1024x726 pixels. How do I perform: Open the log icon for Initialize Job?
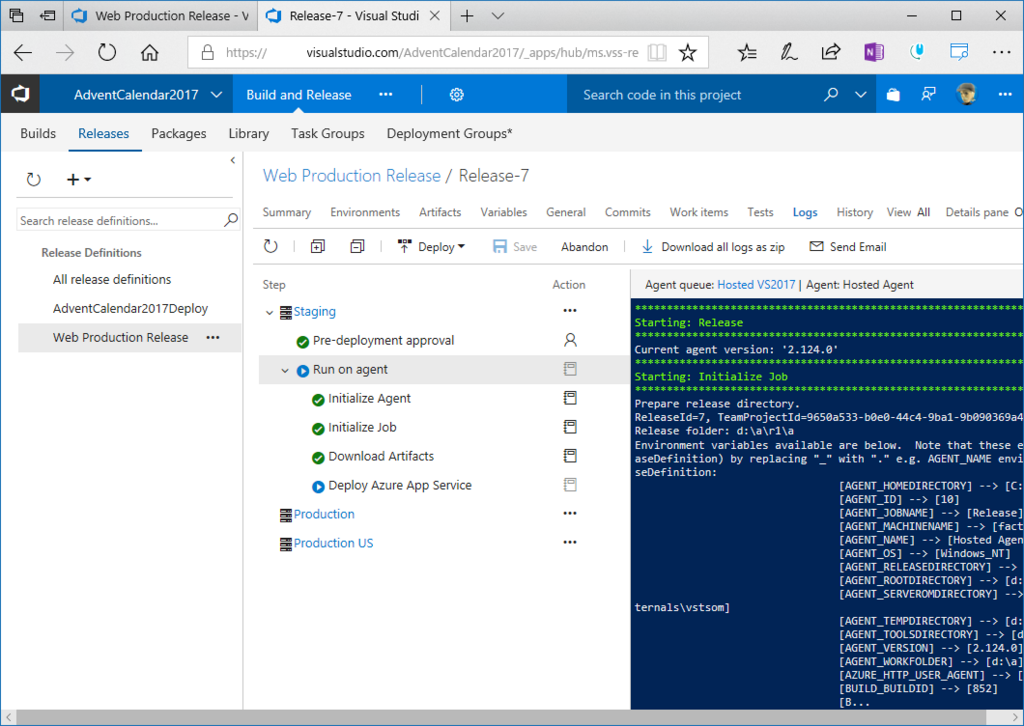click(570, 427)
